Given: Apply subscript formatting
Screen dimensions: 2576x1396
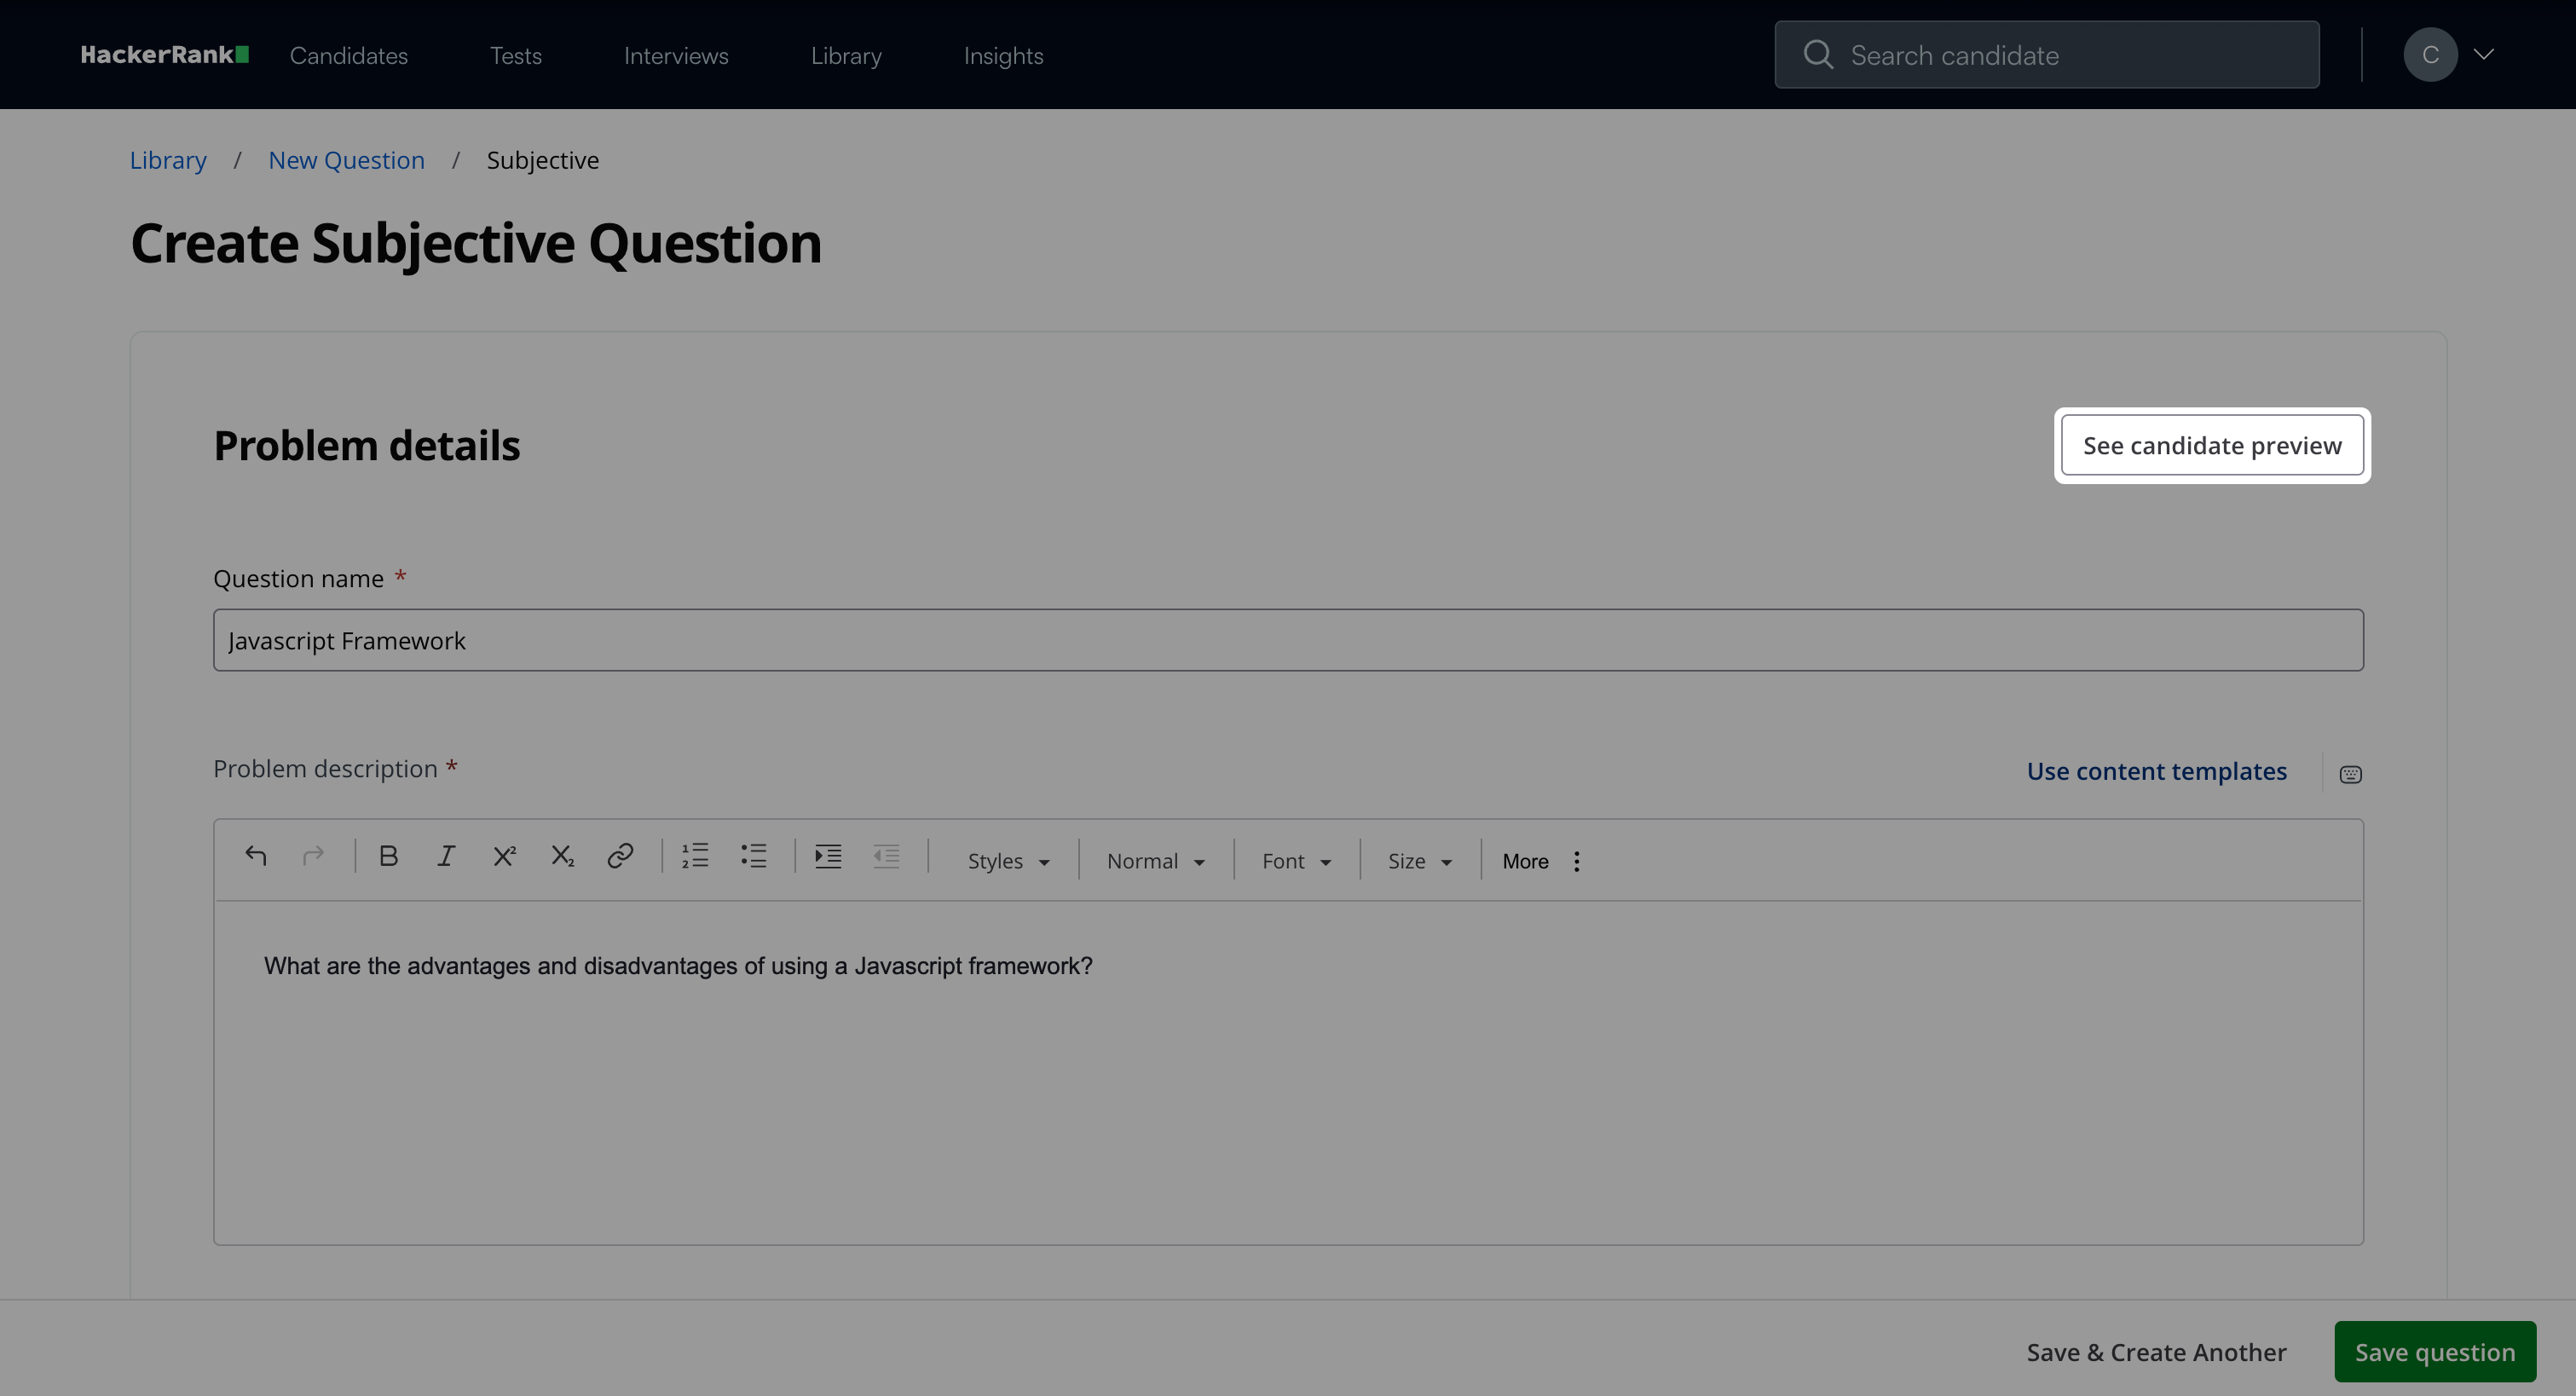Looking at the screenshot, I should coord(562,857).
